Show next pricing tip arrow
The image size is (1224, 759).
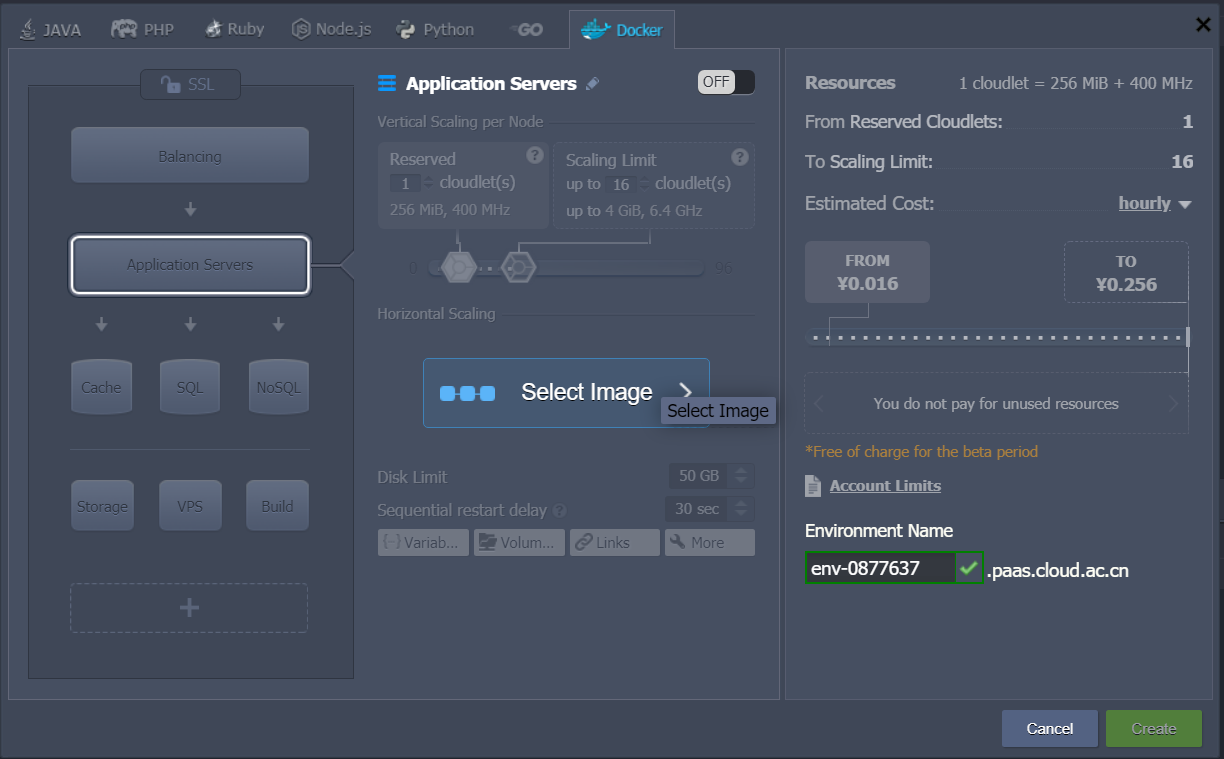tap(1173, 404)
